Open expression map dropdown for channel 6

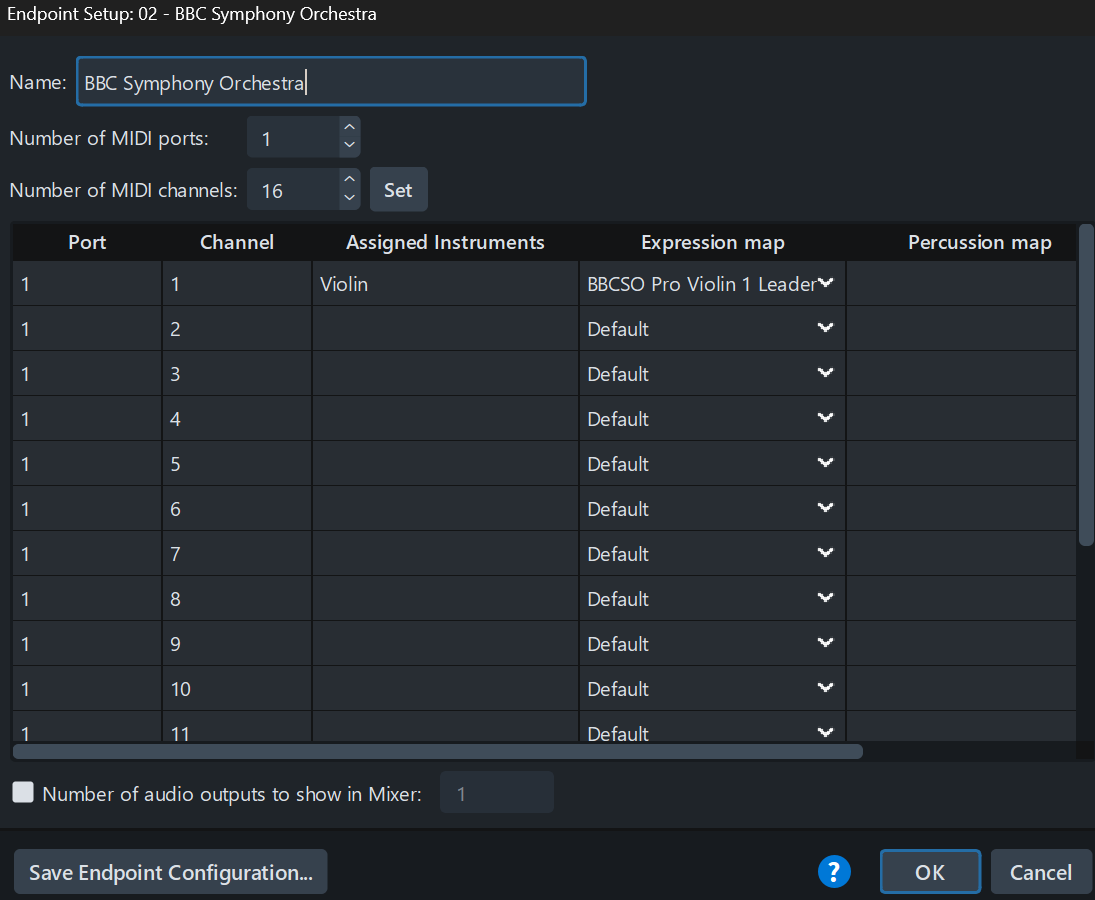[x=825, y=508]
